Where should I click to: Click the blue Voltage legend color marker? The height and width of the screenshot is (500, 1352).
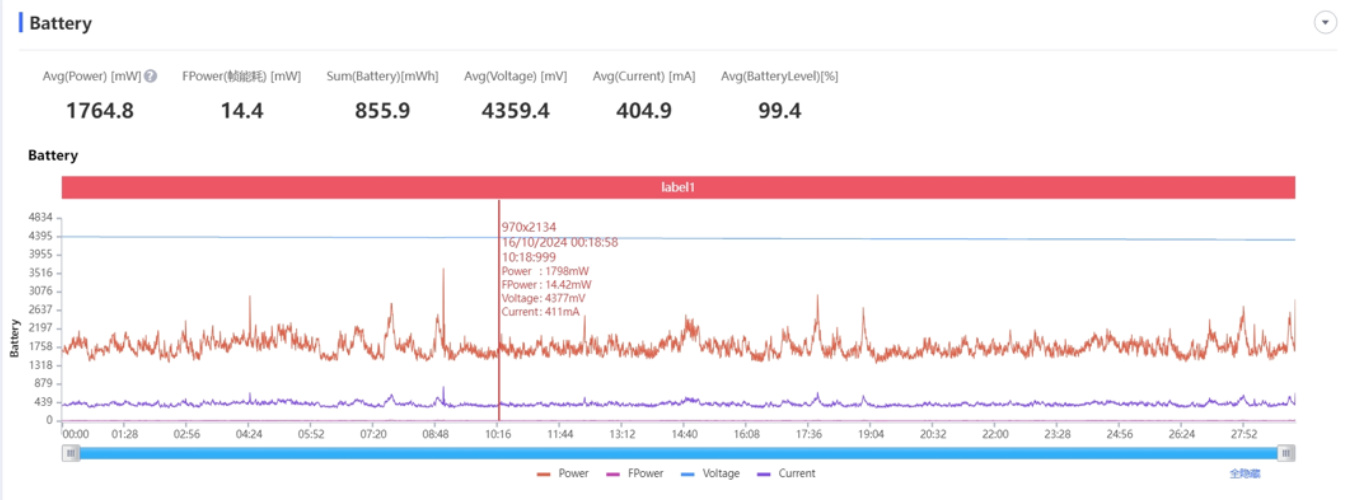[688, 474]
